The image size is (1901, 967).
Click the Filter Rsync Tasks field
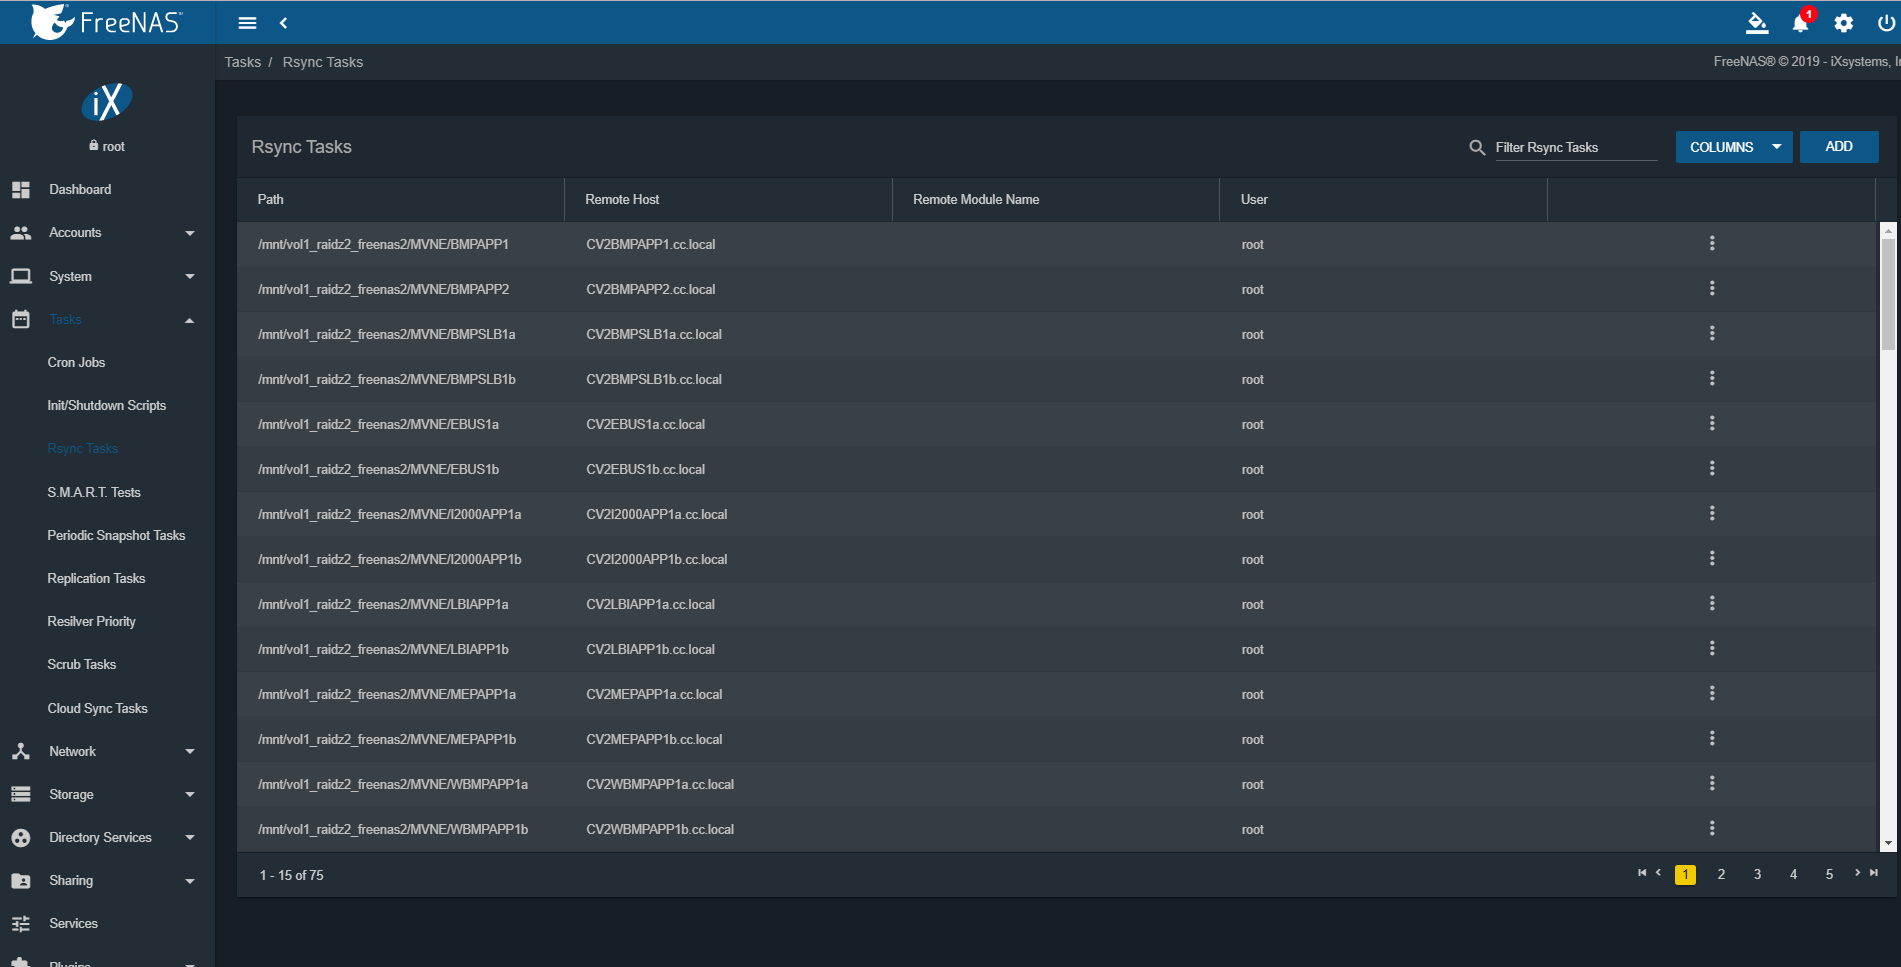pyautogui.click(x=1575, y=148)
